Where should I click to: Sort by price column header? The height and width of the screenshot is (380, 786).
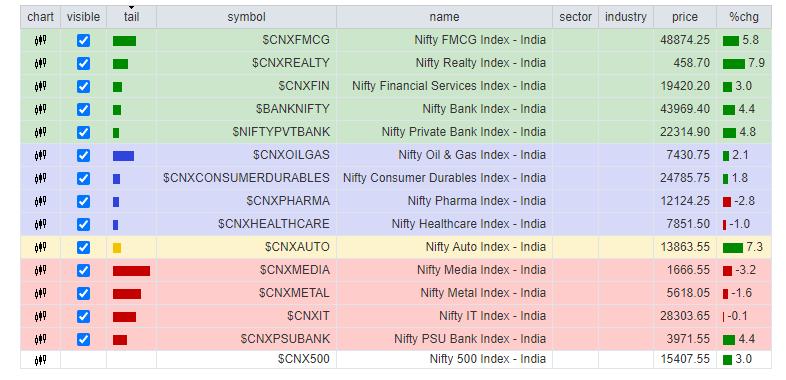[x=685, y=17]
